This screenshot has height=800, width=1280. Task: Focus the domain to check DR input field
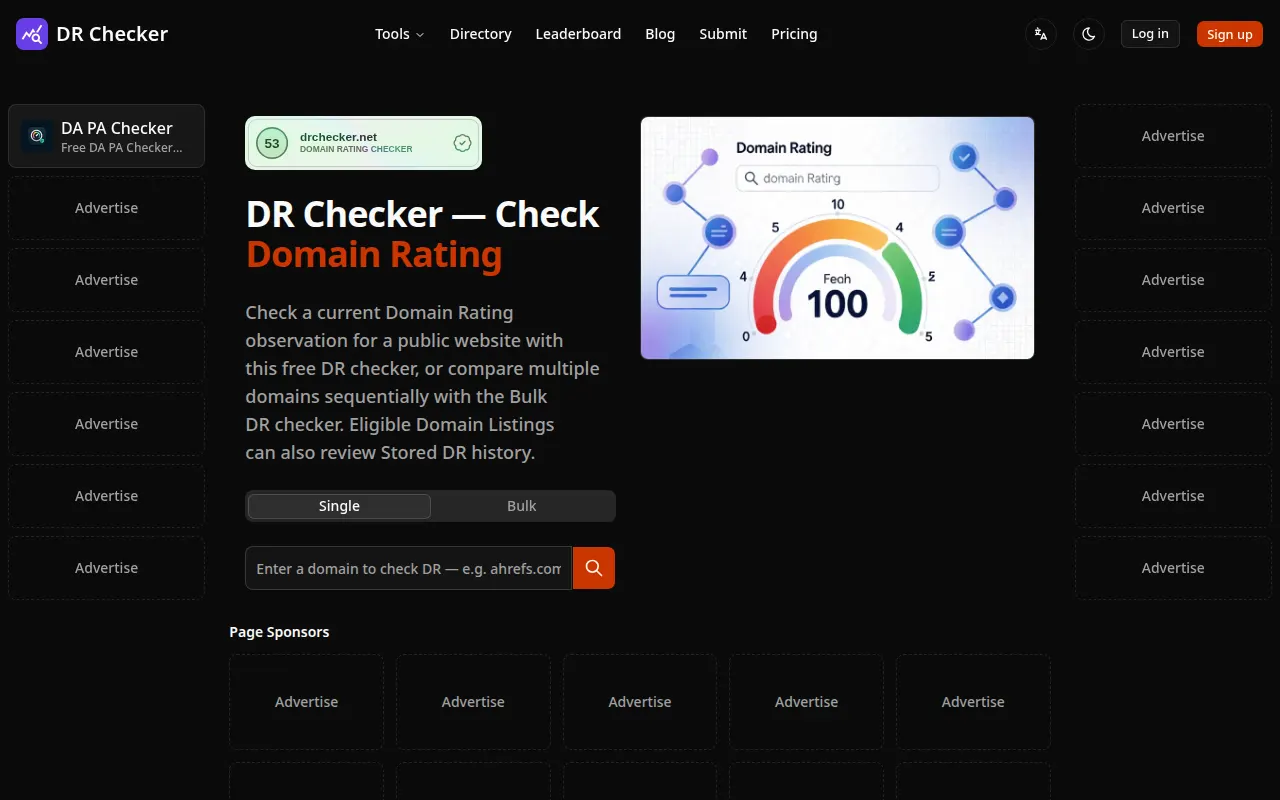(409, 568)
